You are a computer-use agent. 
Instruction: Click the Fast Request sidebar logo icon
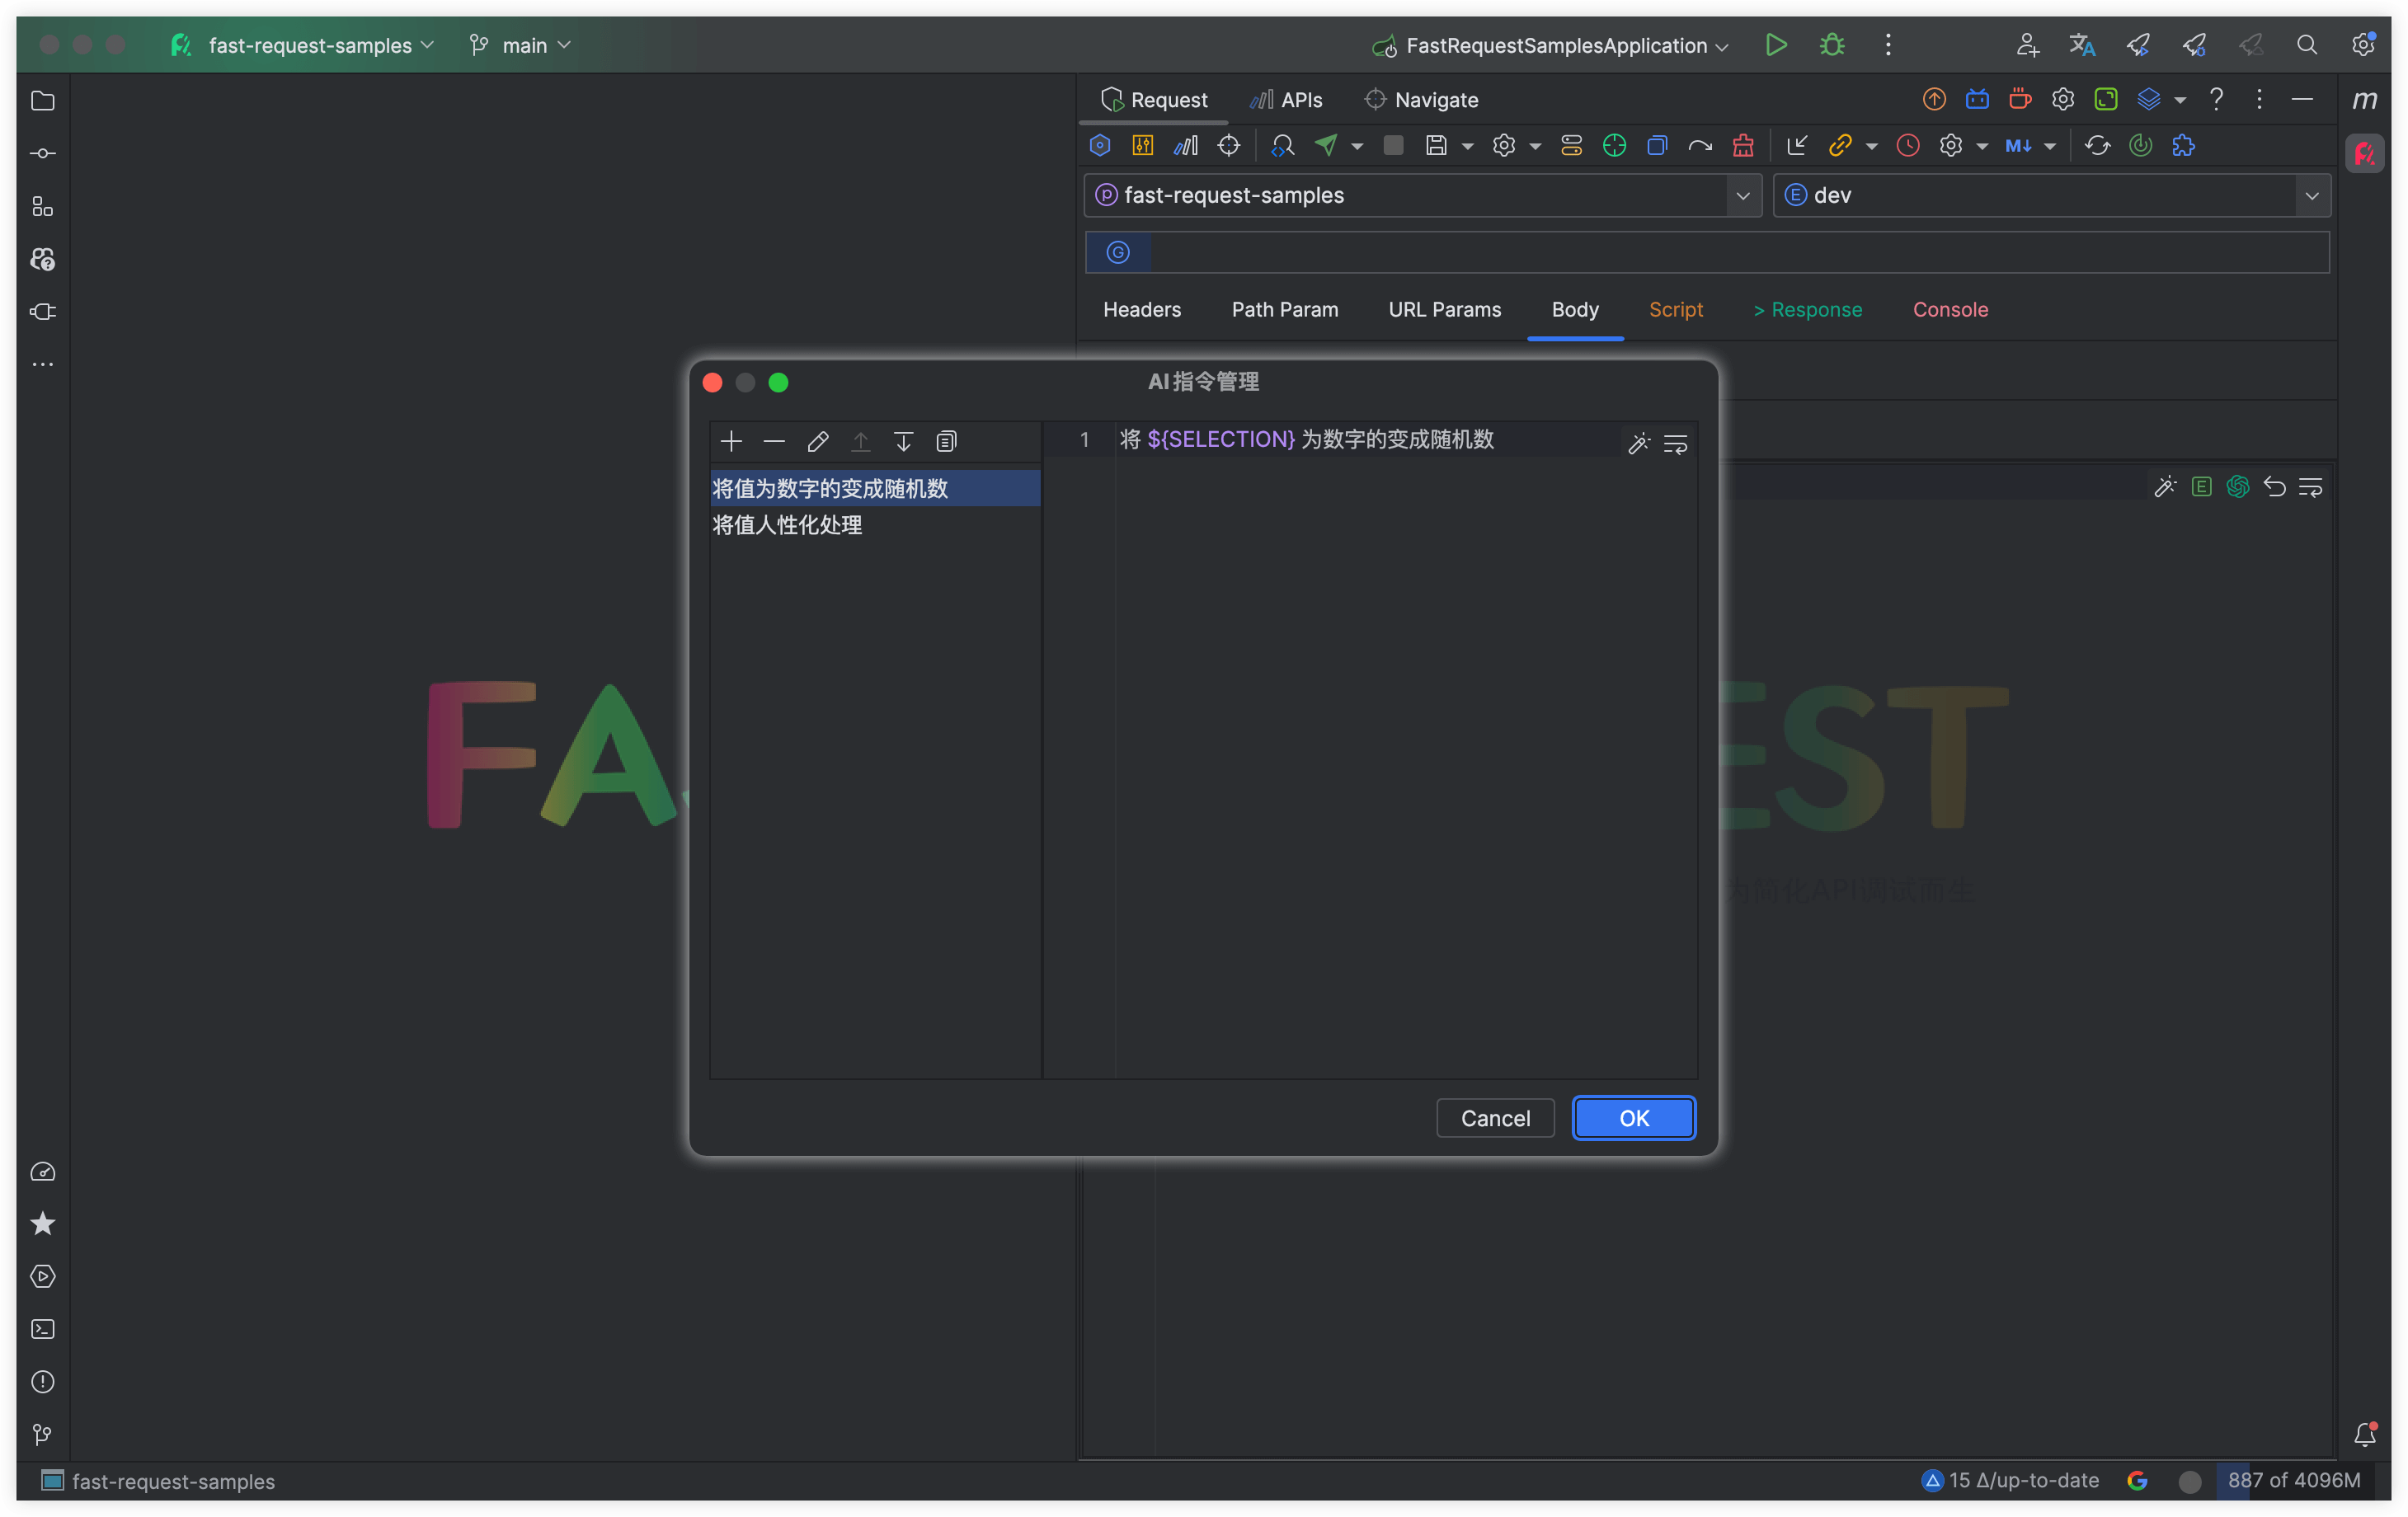[2364, 154]
